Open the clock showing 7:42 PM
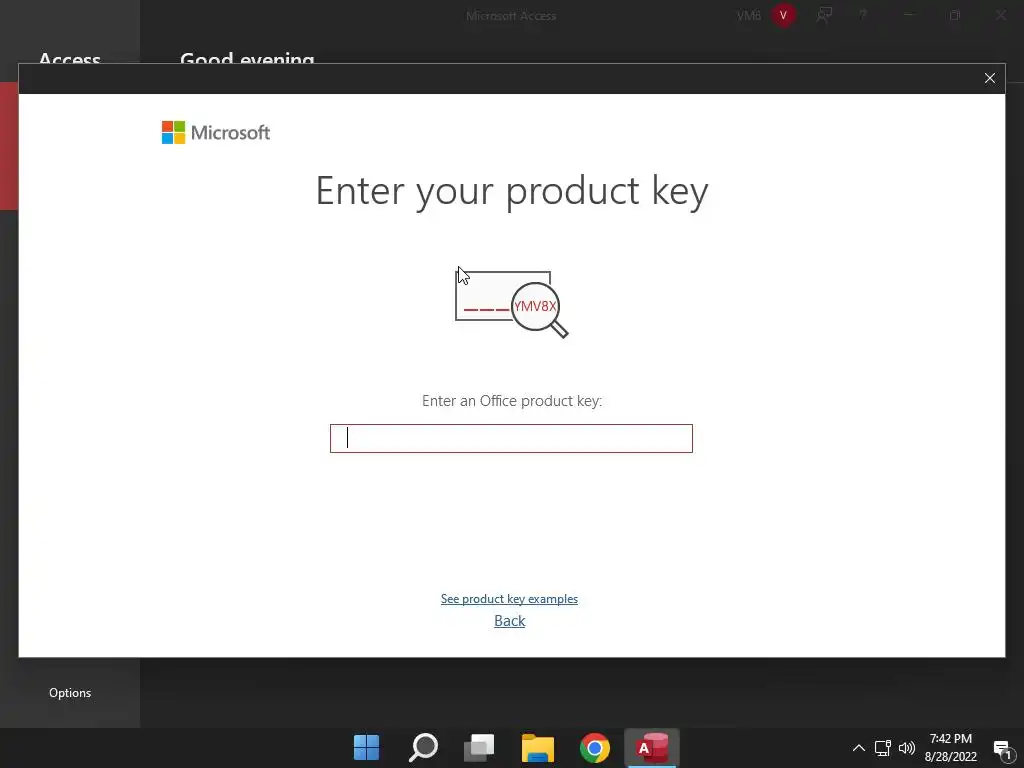Viewport: 1024px width, 768px height. [951, 748]
